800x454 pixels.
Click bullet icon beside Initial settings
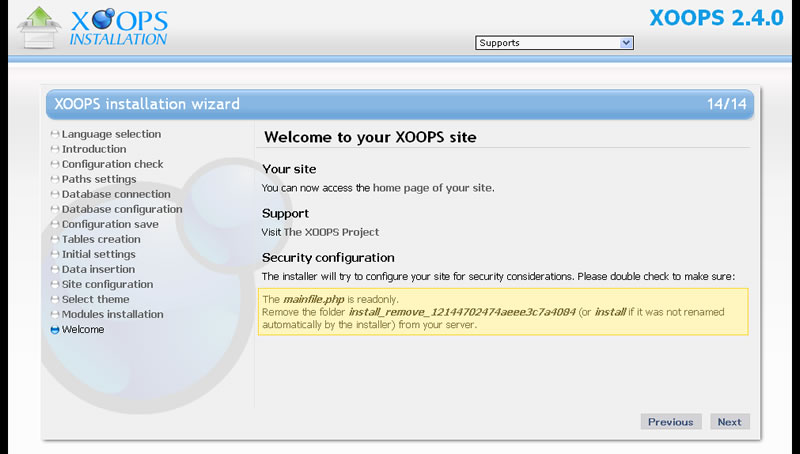point(55,254)
